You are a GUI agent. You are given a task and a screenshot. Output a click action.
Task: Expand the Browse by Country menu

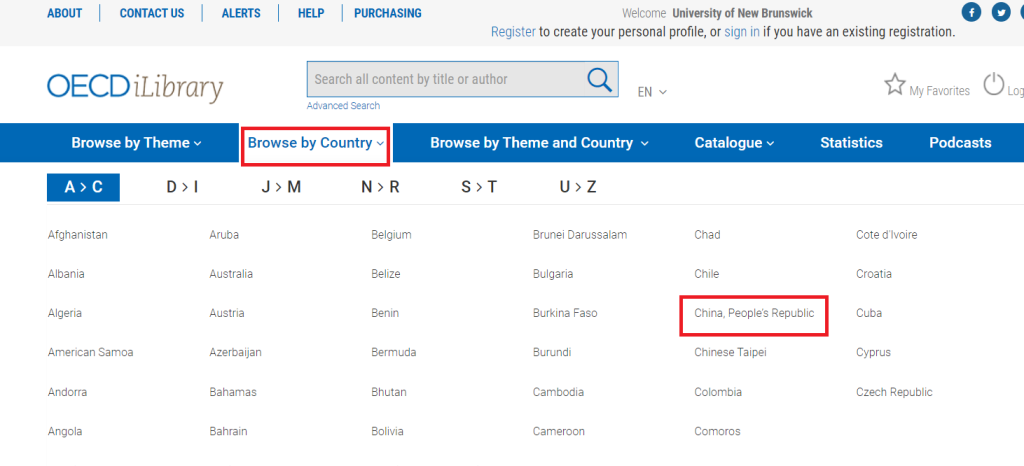click(x=316, y=143)
